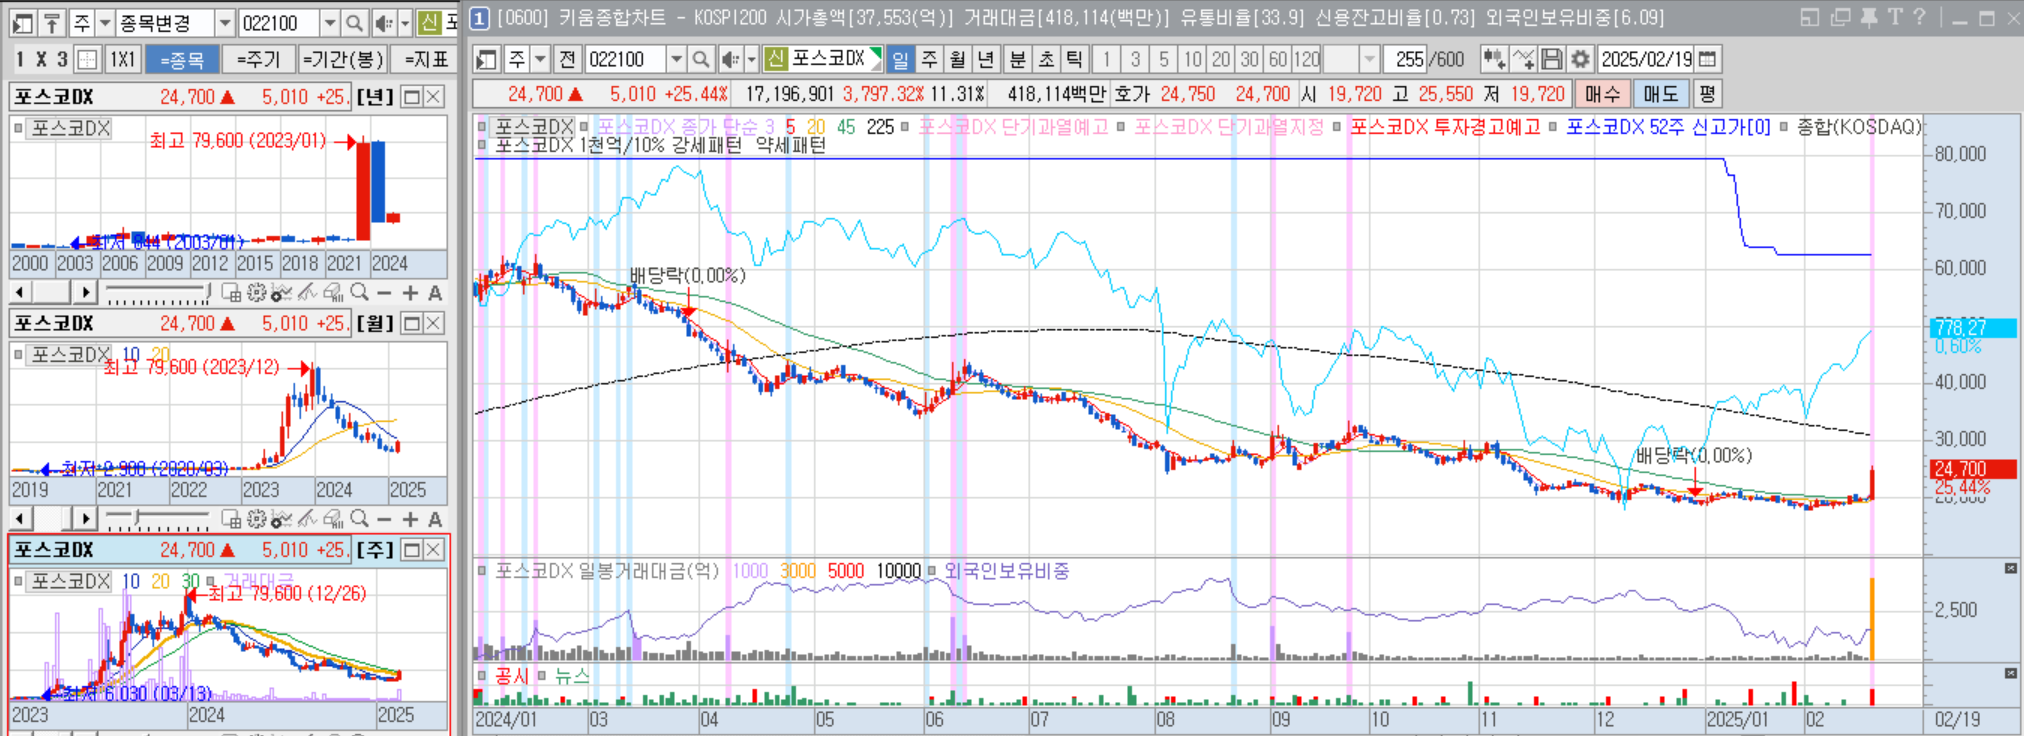The width and height of the screenshot is (2024, 736).
Task: Select 주 (weekly) period toggle
Action: tap(929, 59)
